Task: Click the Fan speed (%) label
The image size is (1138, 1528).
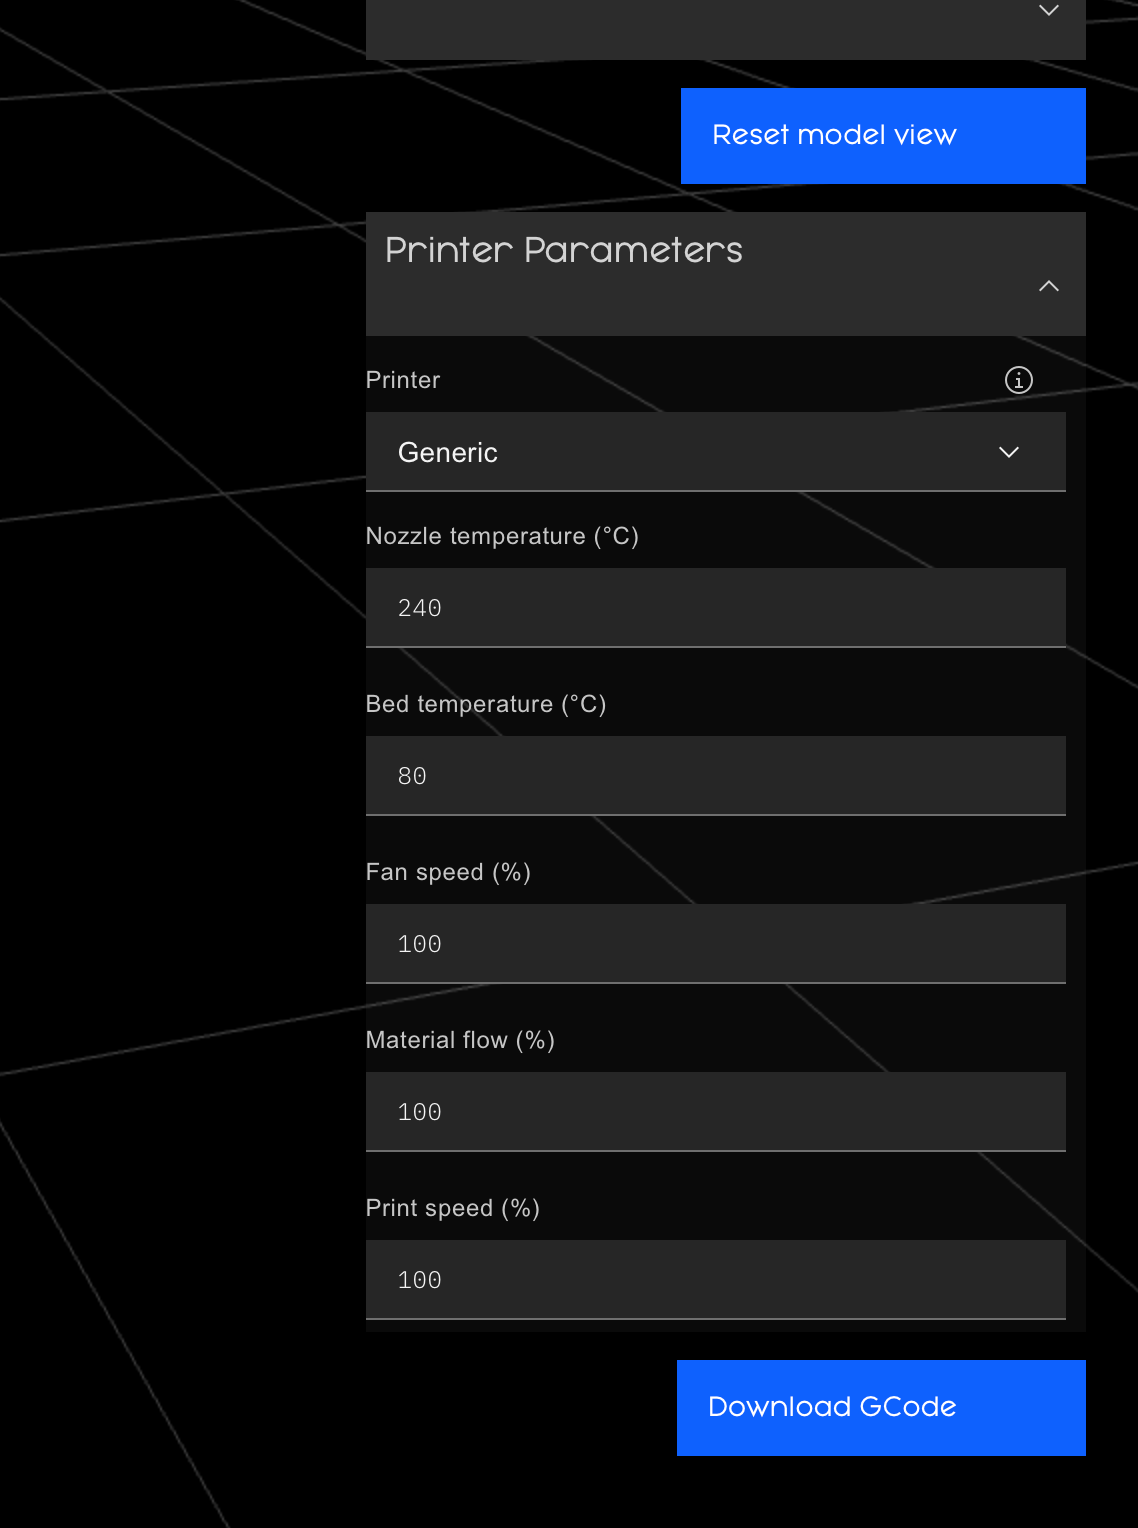Action: [448, 872]
